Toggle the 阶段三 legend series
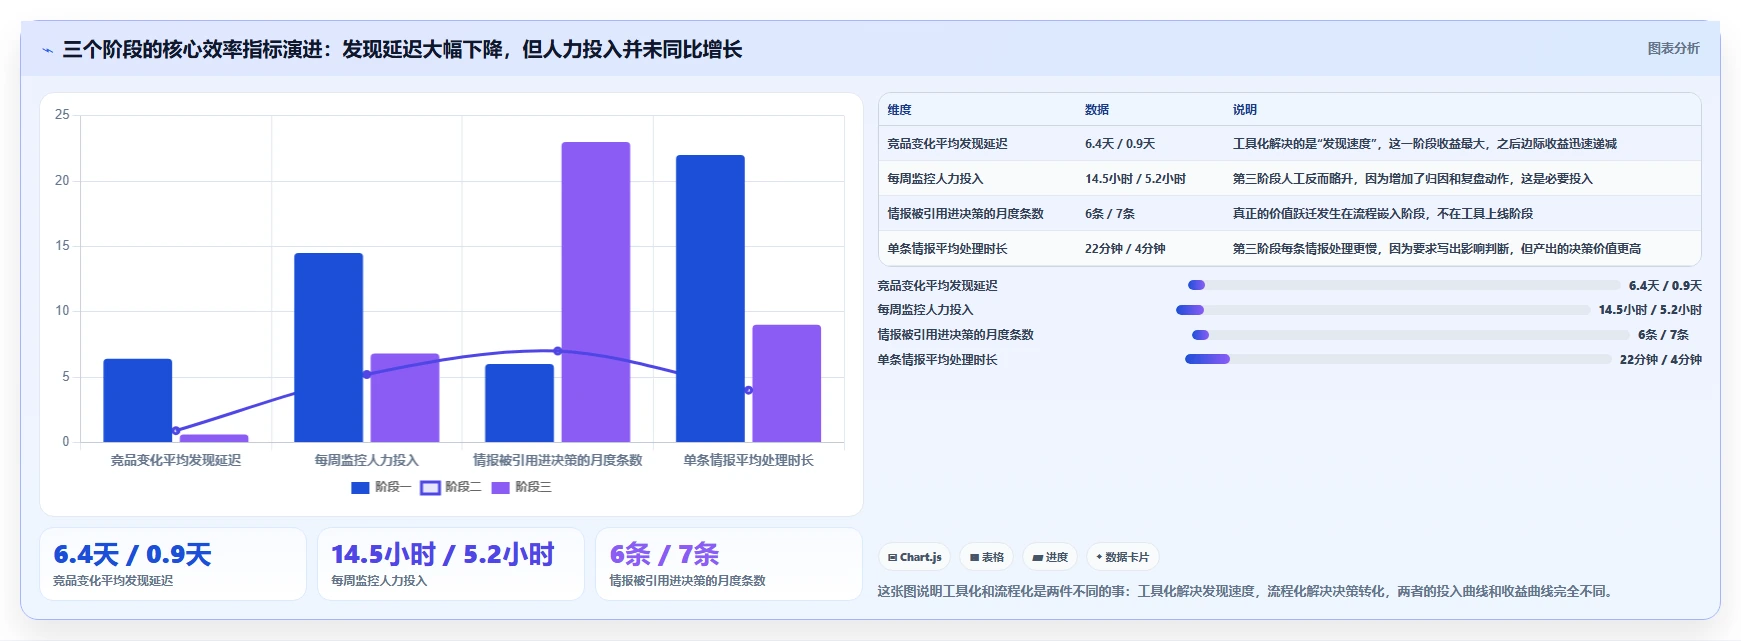Viewport: 1741px width, 641px height. [x=521, y=487]
